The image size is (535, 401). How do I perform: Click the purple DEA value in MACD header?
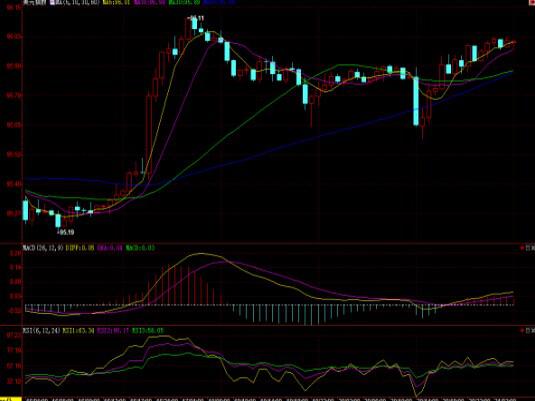tap(110, 248)
